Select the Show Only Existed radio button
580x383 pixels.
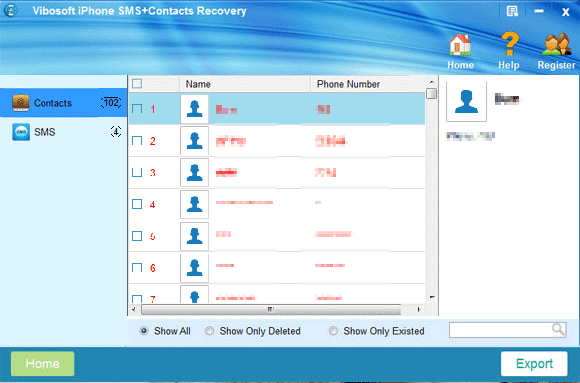coord(333,330)
